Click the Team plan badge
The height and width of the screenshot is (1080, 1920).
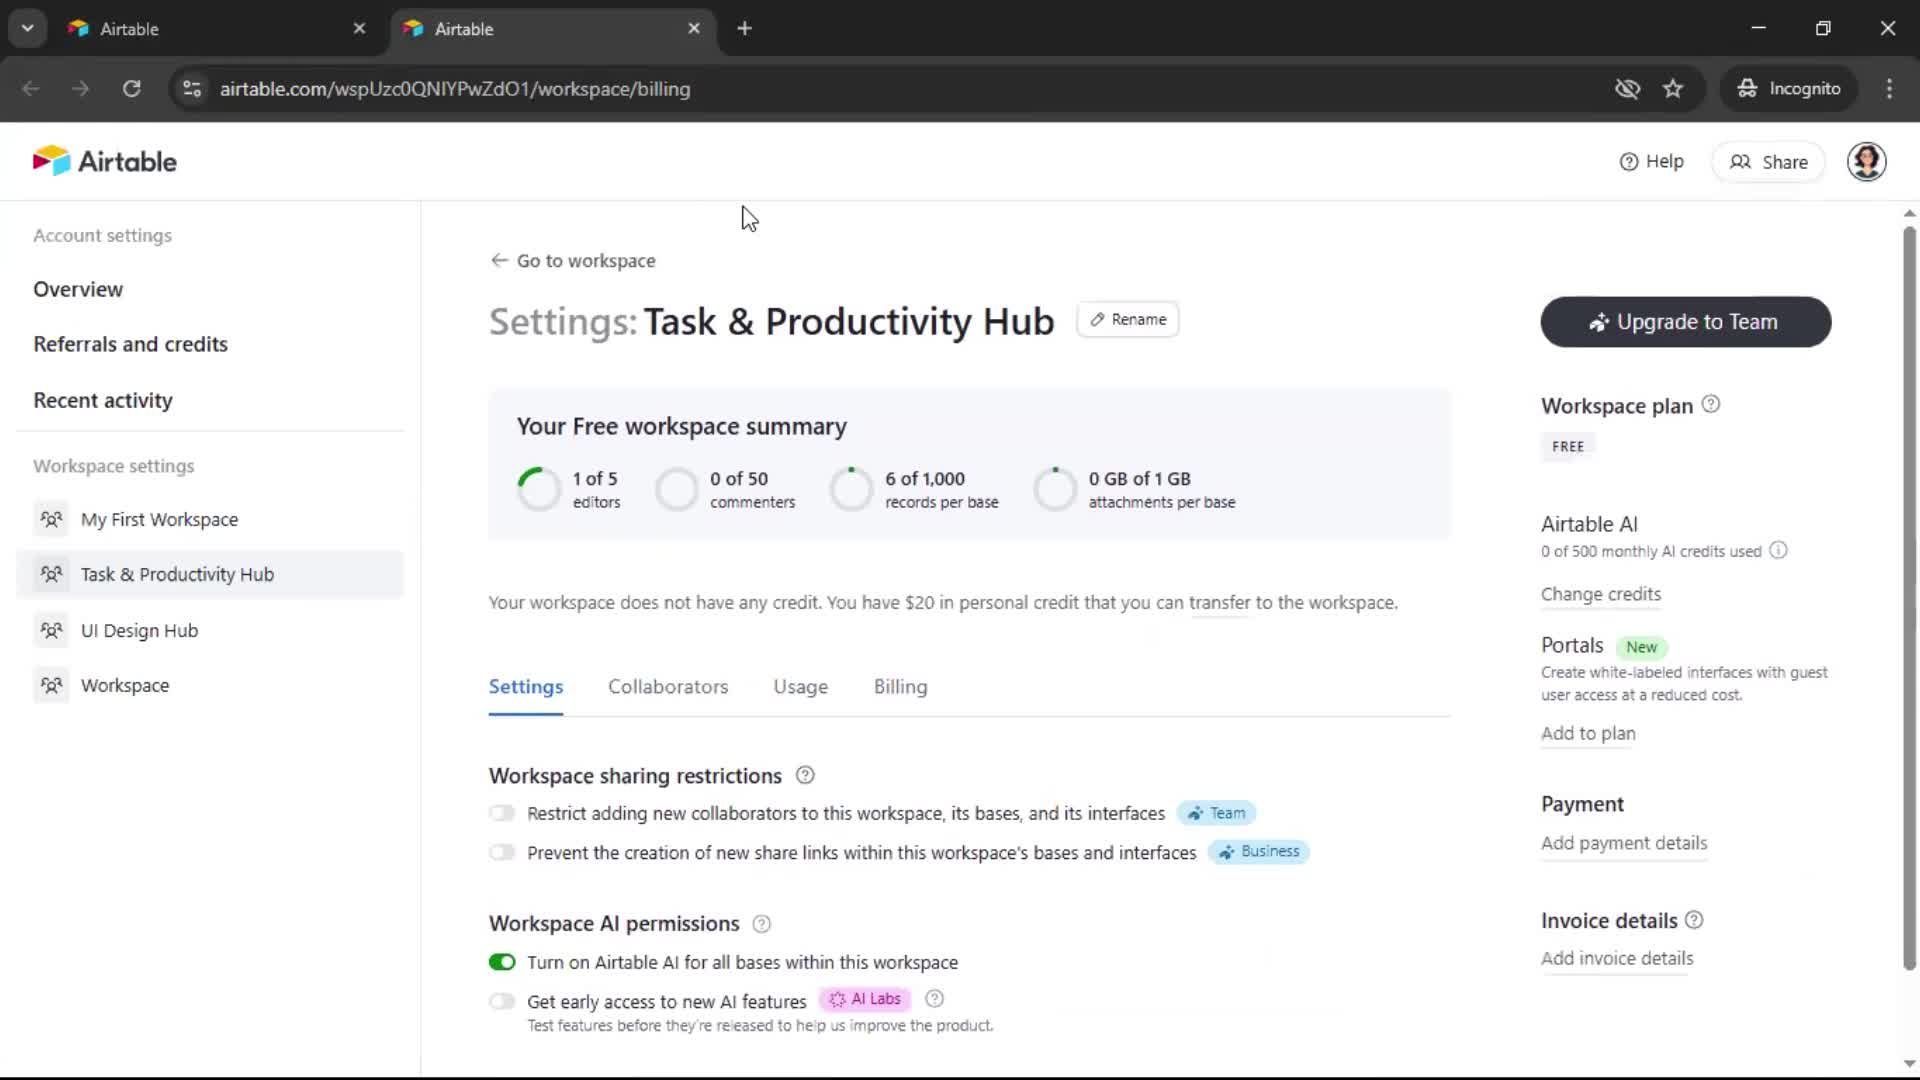coord(1216,813)
